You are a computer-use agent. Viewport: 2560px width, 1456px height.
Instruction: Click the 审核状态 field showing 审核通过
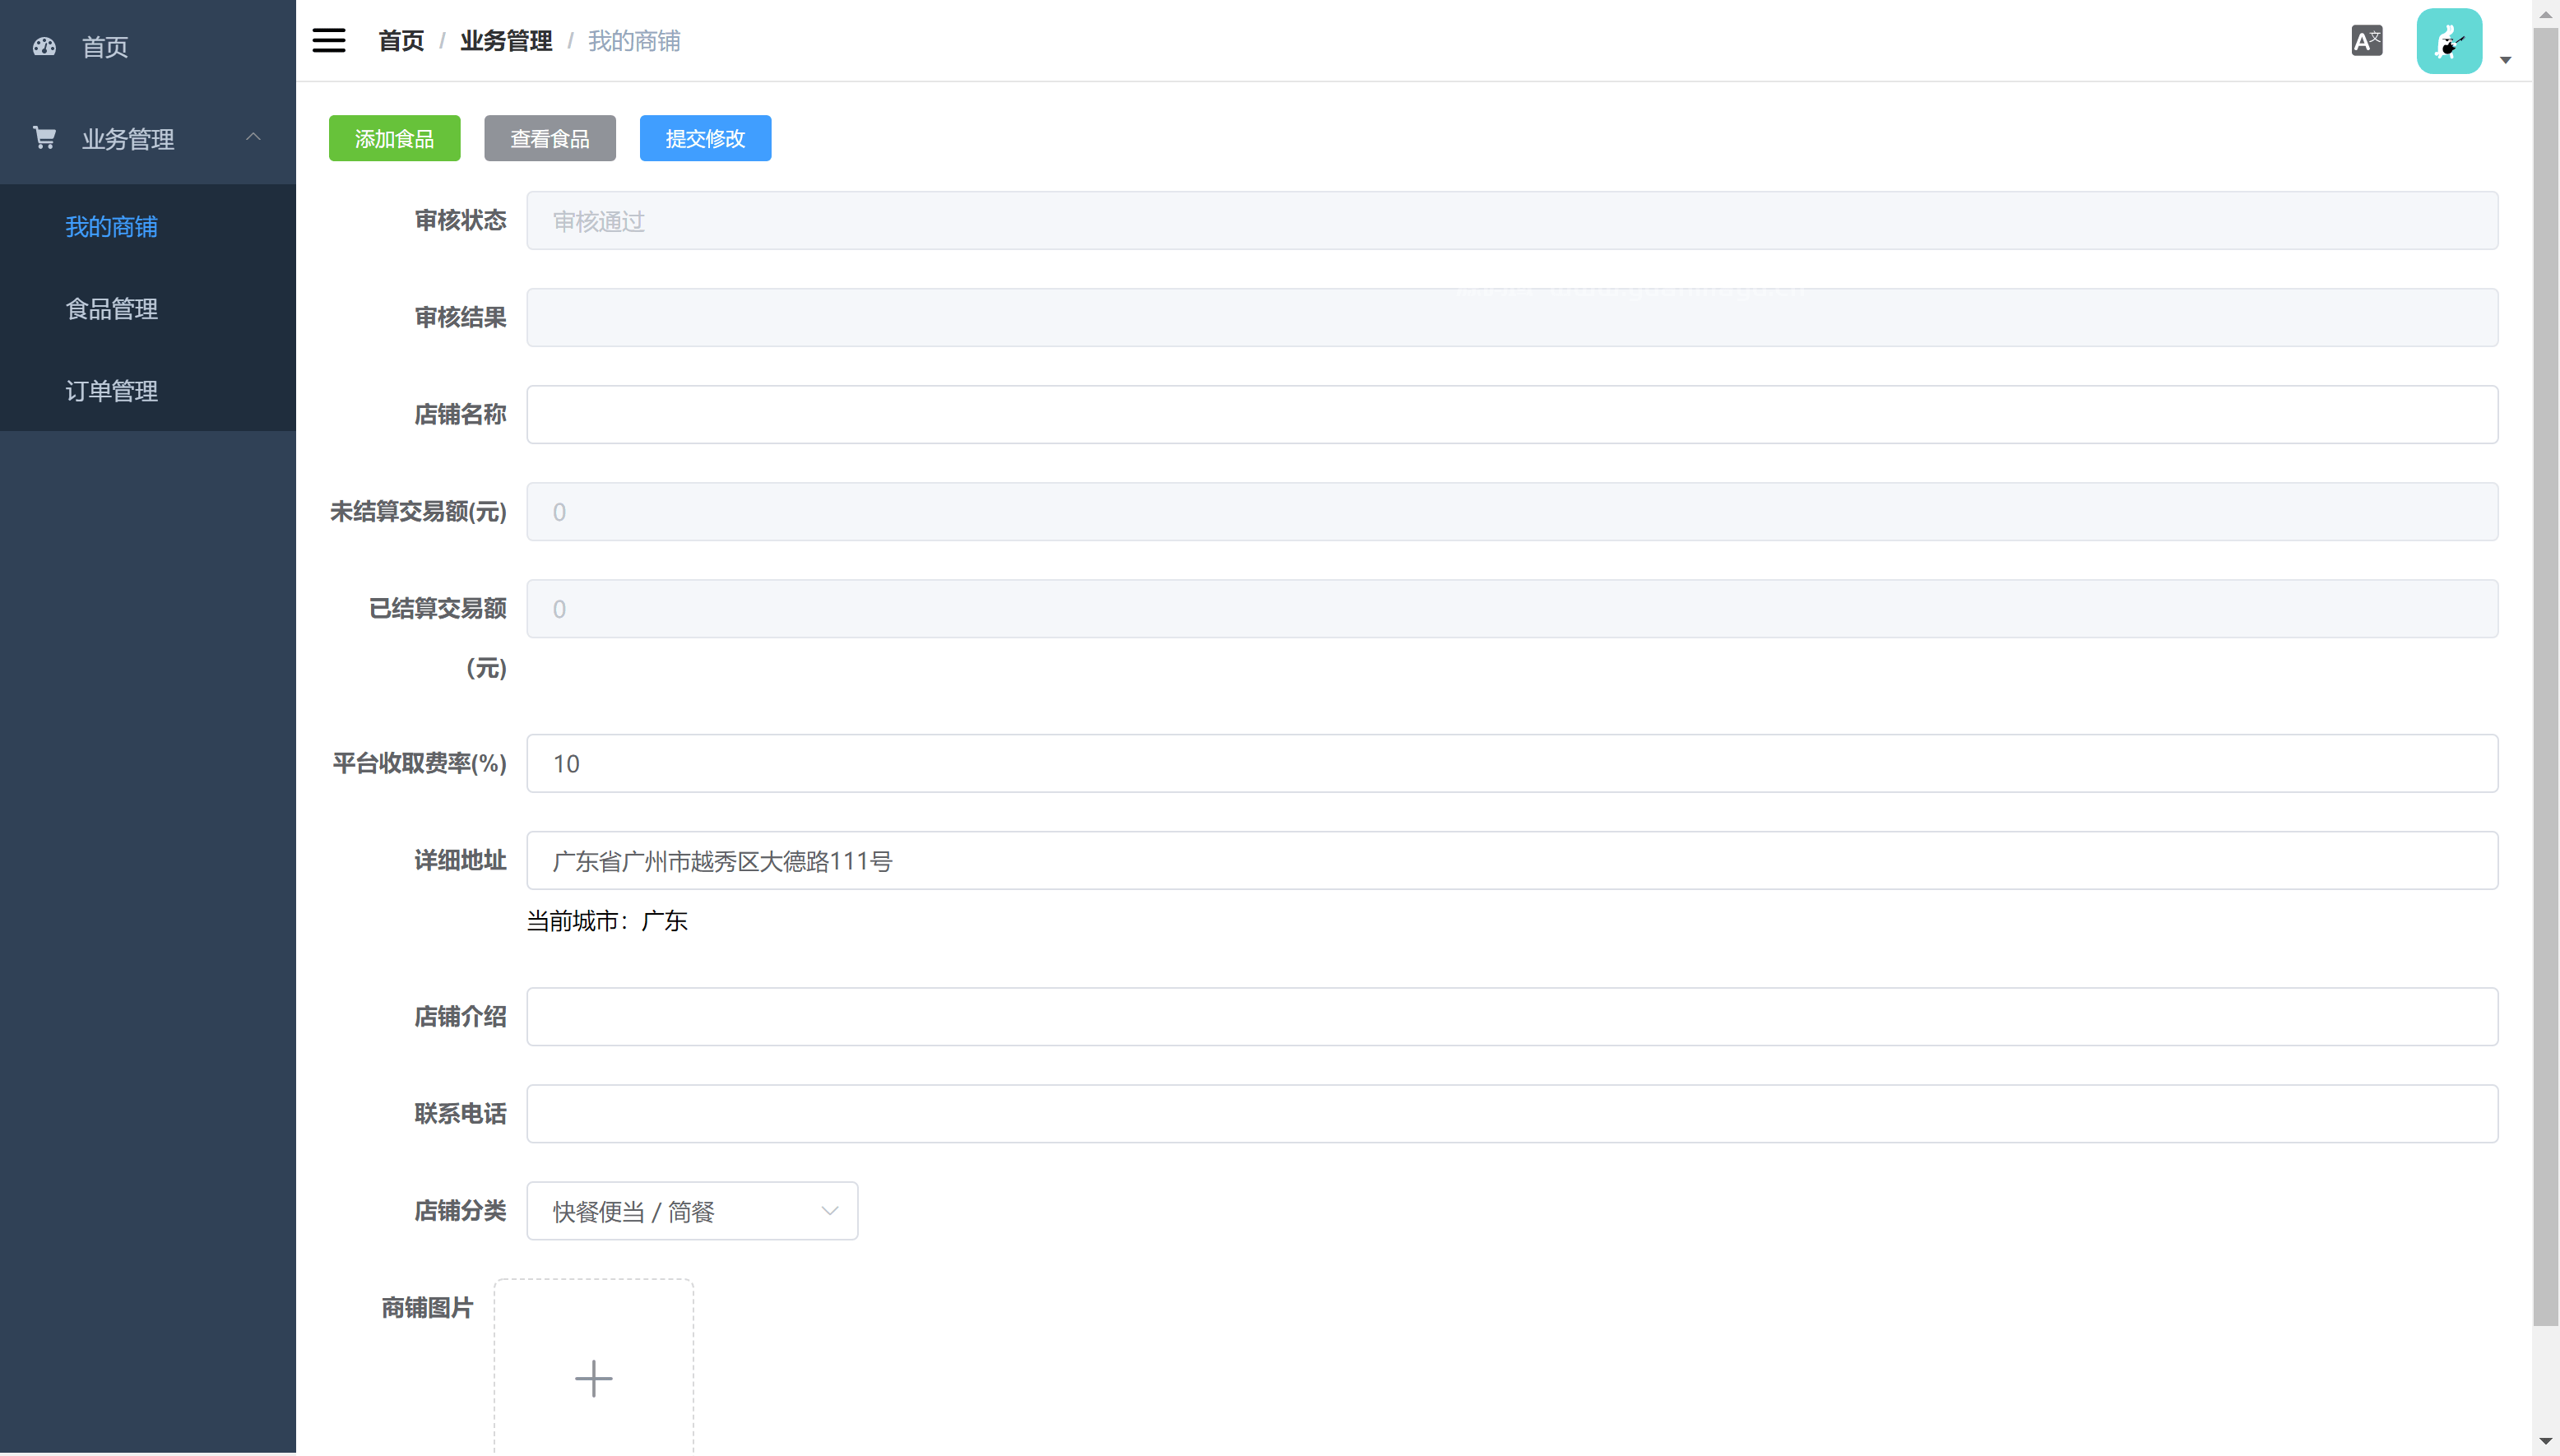click(1512, 220)
